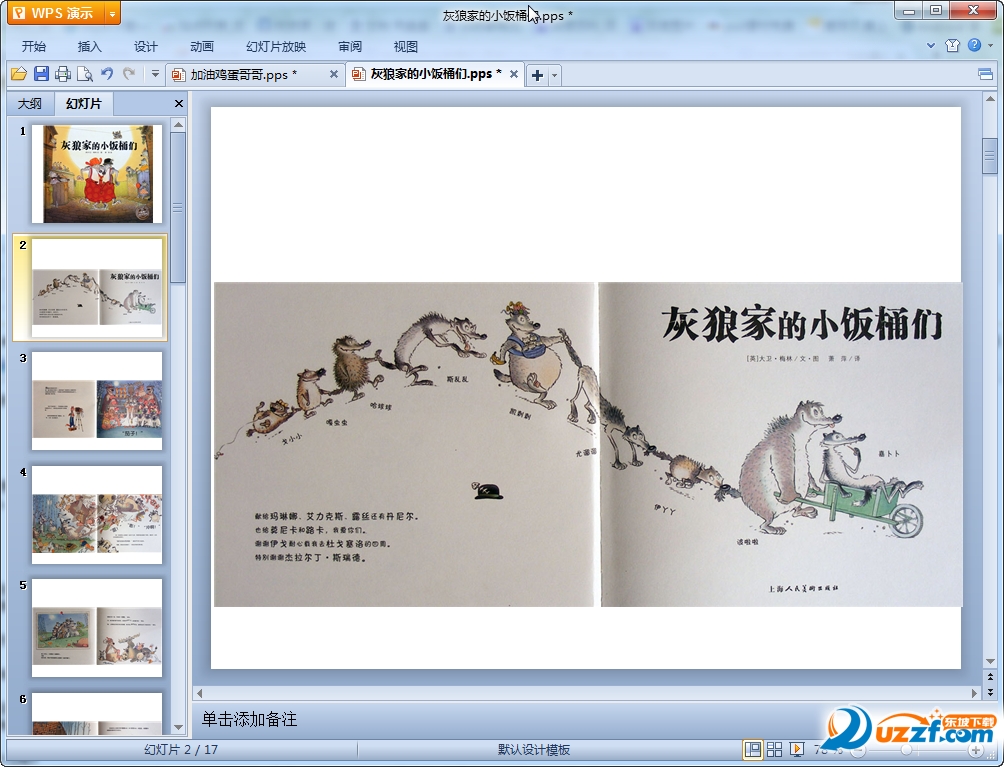Open the 幻灯片放映 ribbon tab
This screenshot has width=1004, height=767.
pos(276,47)
